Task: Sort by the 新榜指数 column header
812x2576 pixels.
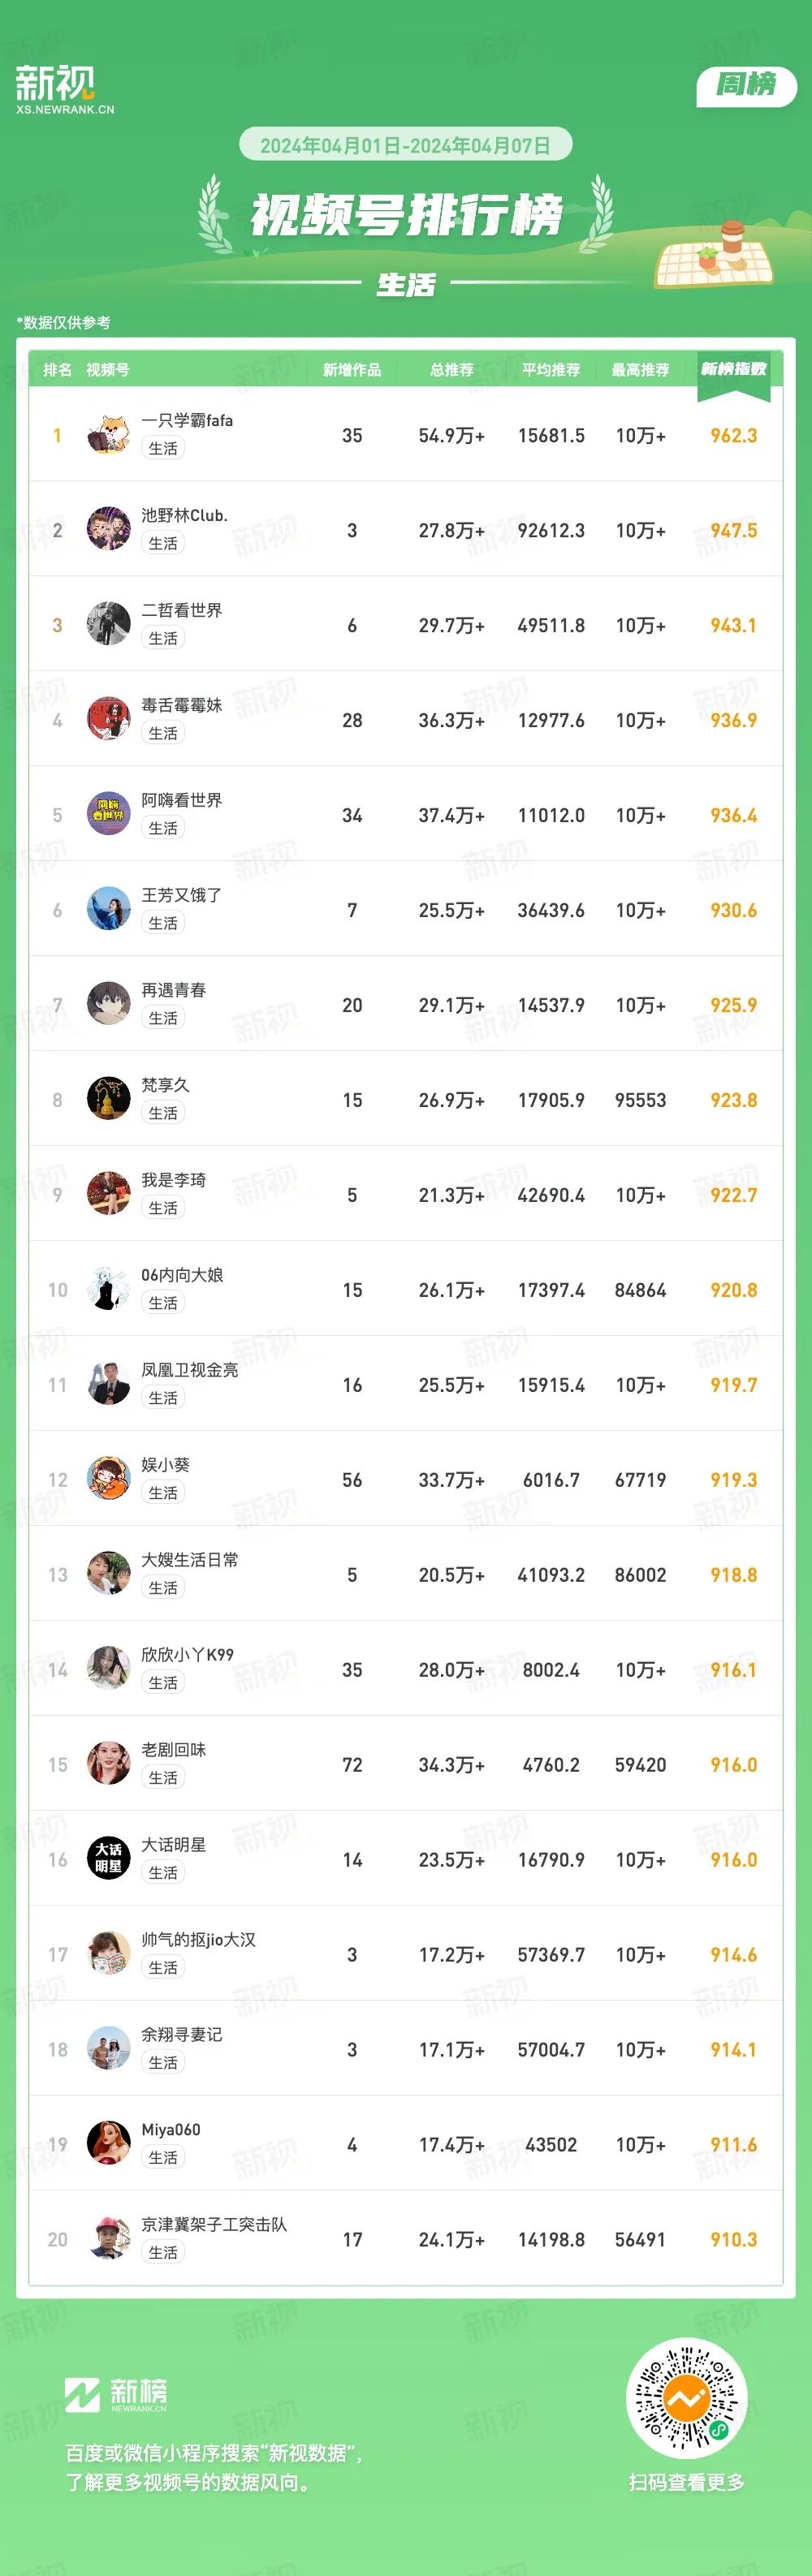Action: 733,370
